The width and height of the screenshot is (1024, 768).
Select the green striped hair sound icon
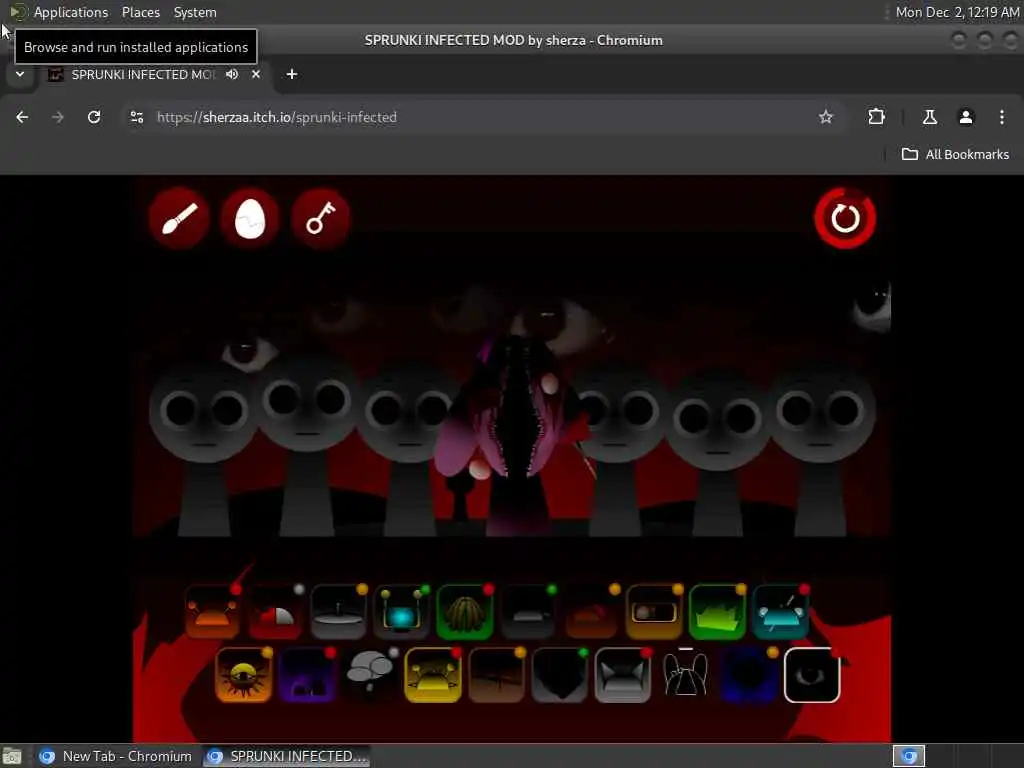464,612
